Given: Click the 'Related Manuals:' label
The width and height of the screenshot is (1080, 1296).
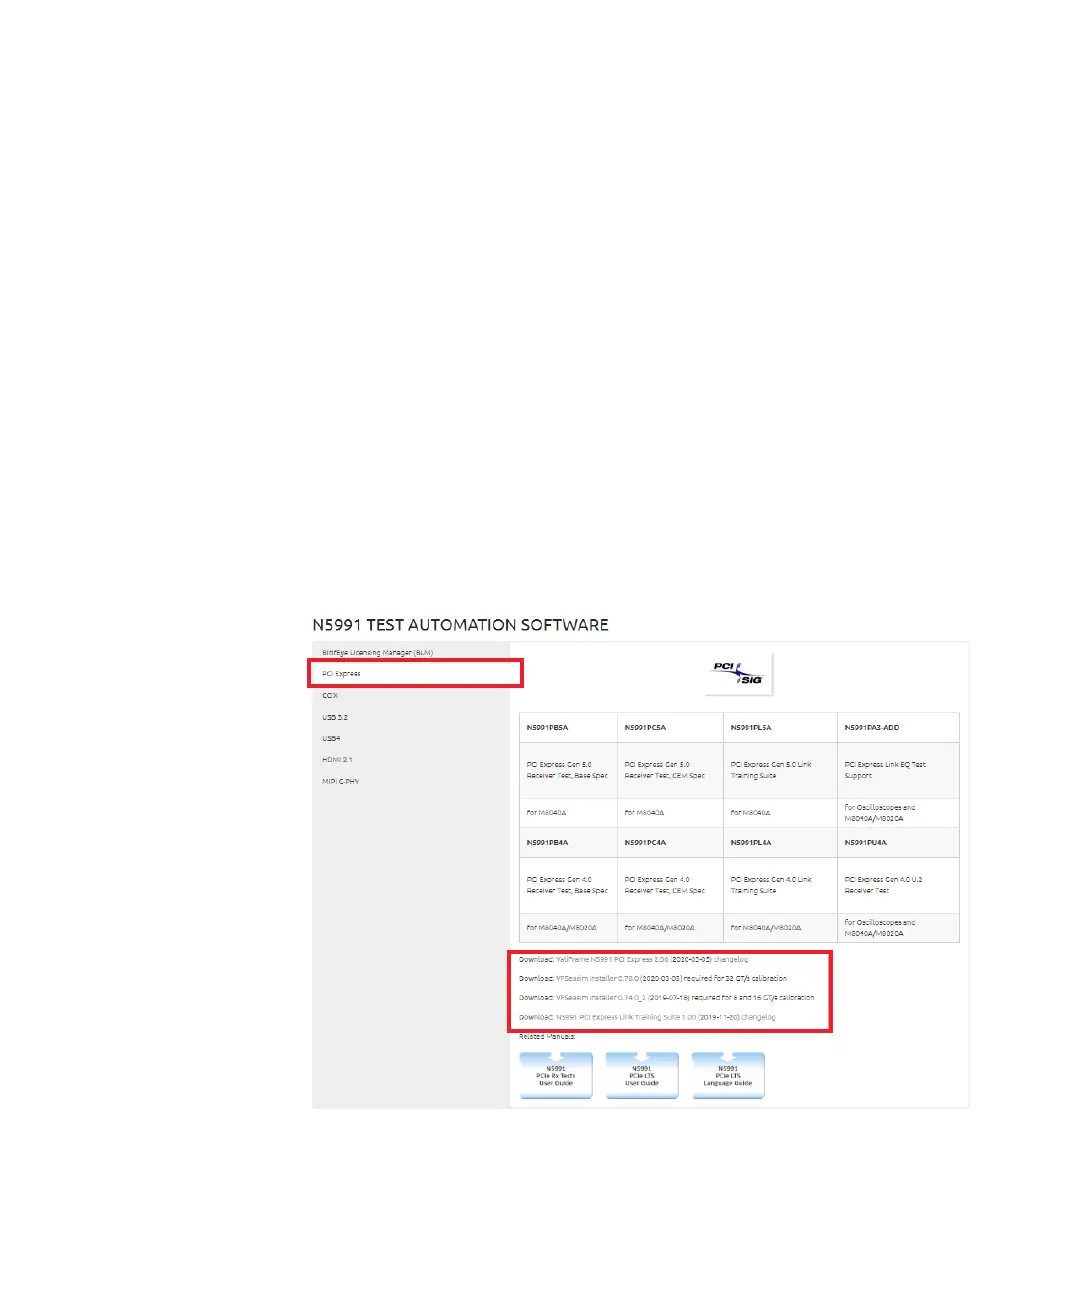Looking at the screenshot, I should 546,1036.
